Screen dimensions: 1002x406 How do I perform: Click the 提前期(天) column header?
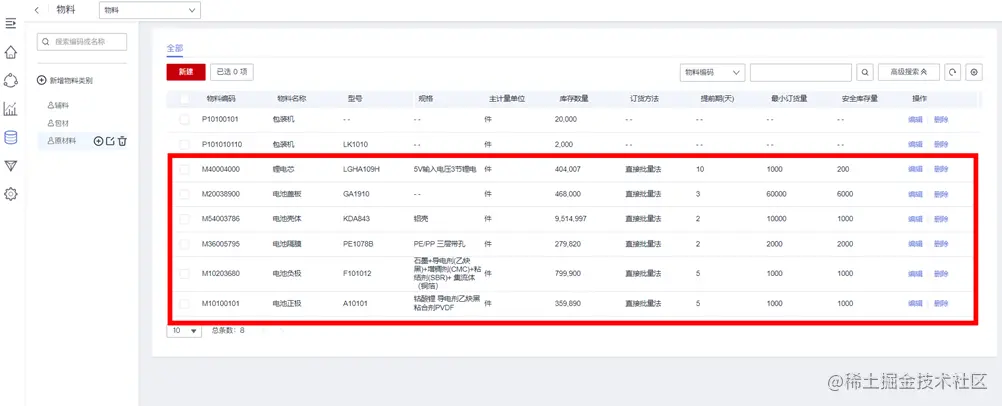[716, 99]
